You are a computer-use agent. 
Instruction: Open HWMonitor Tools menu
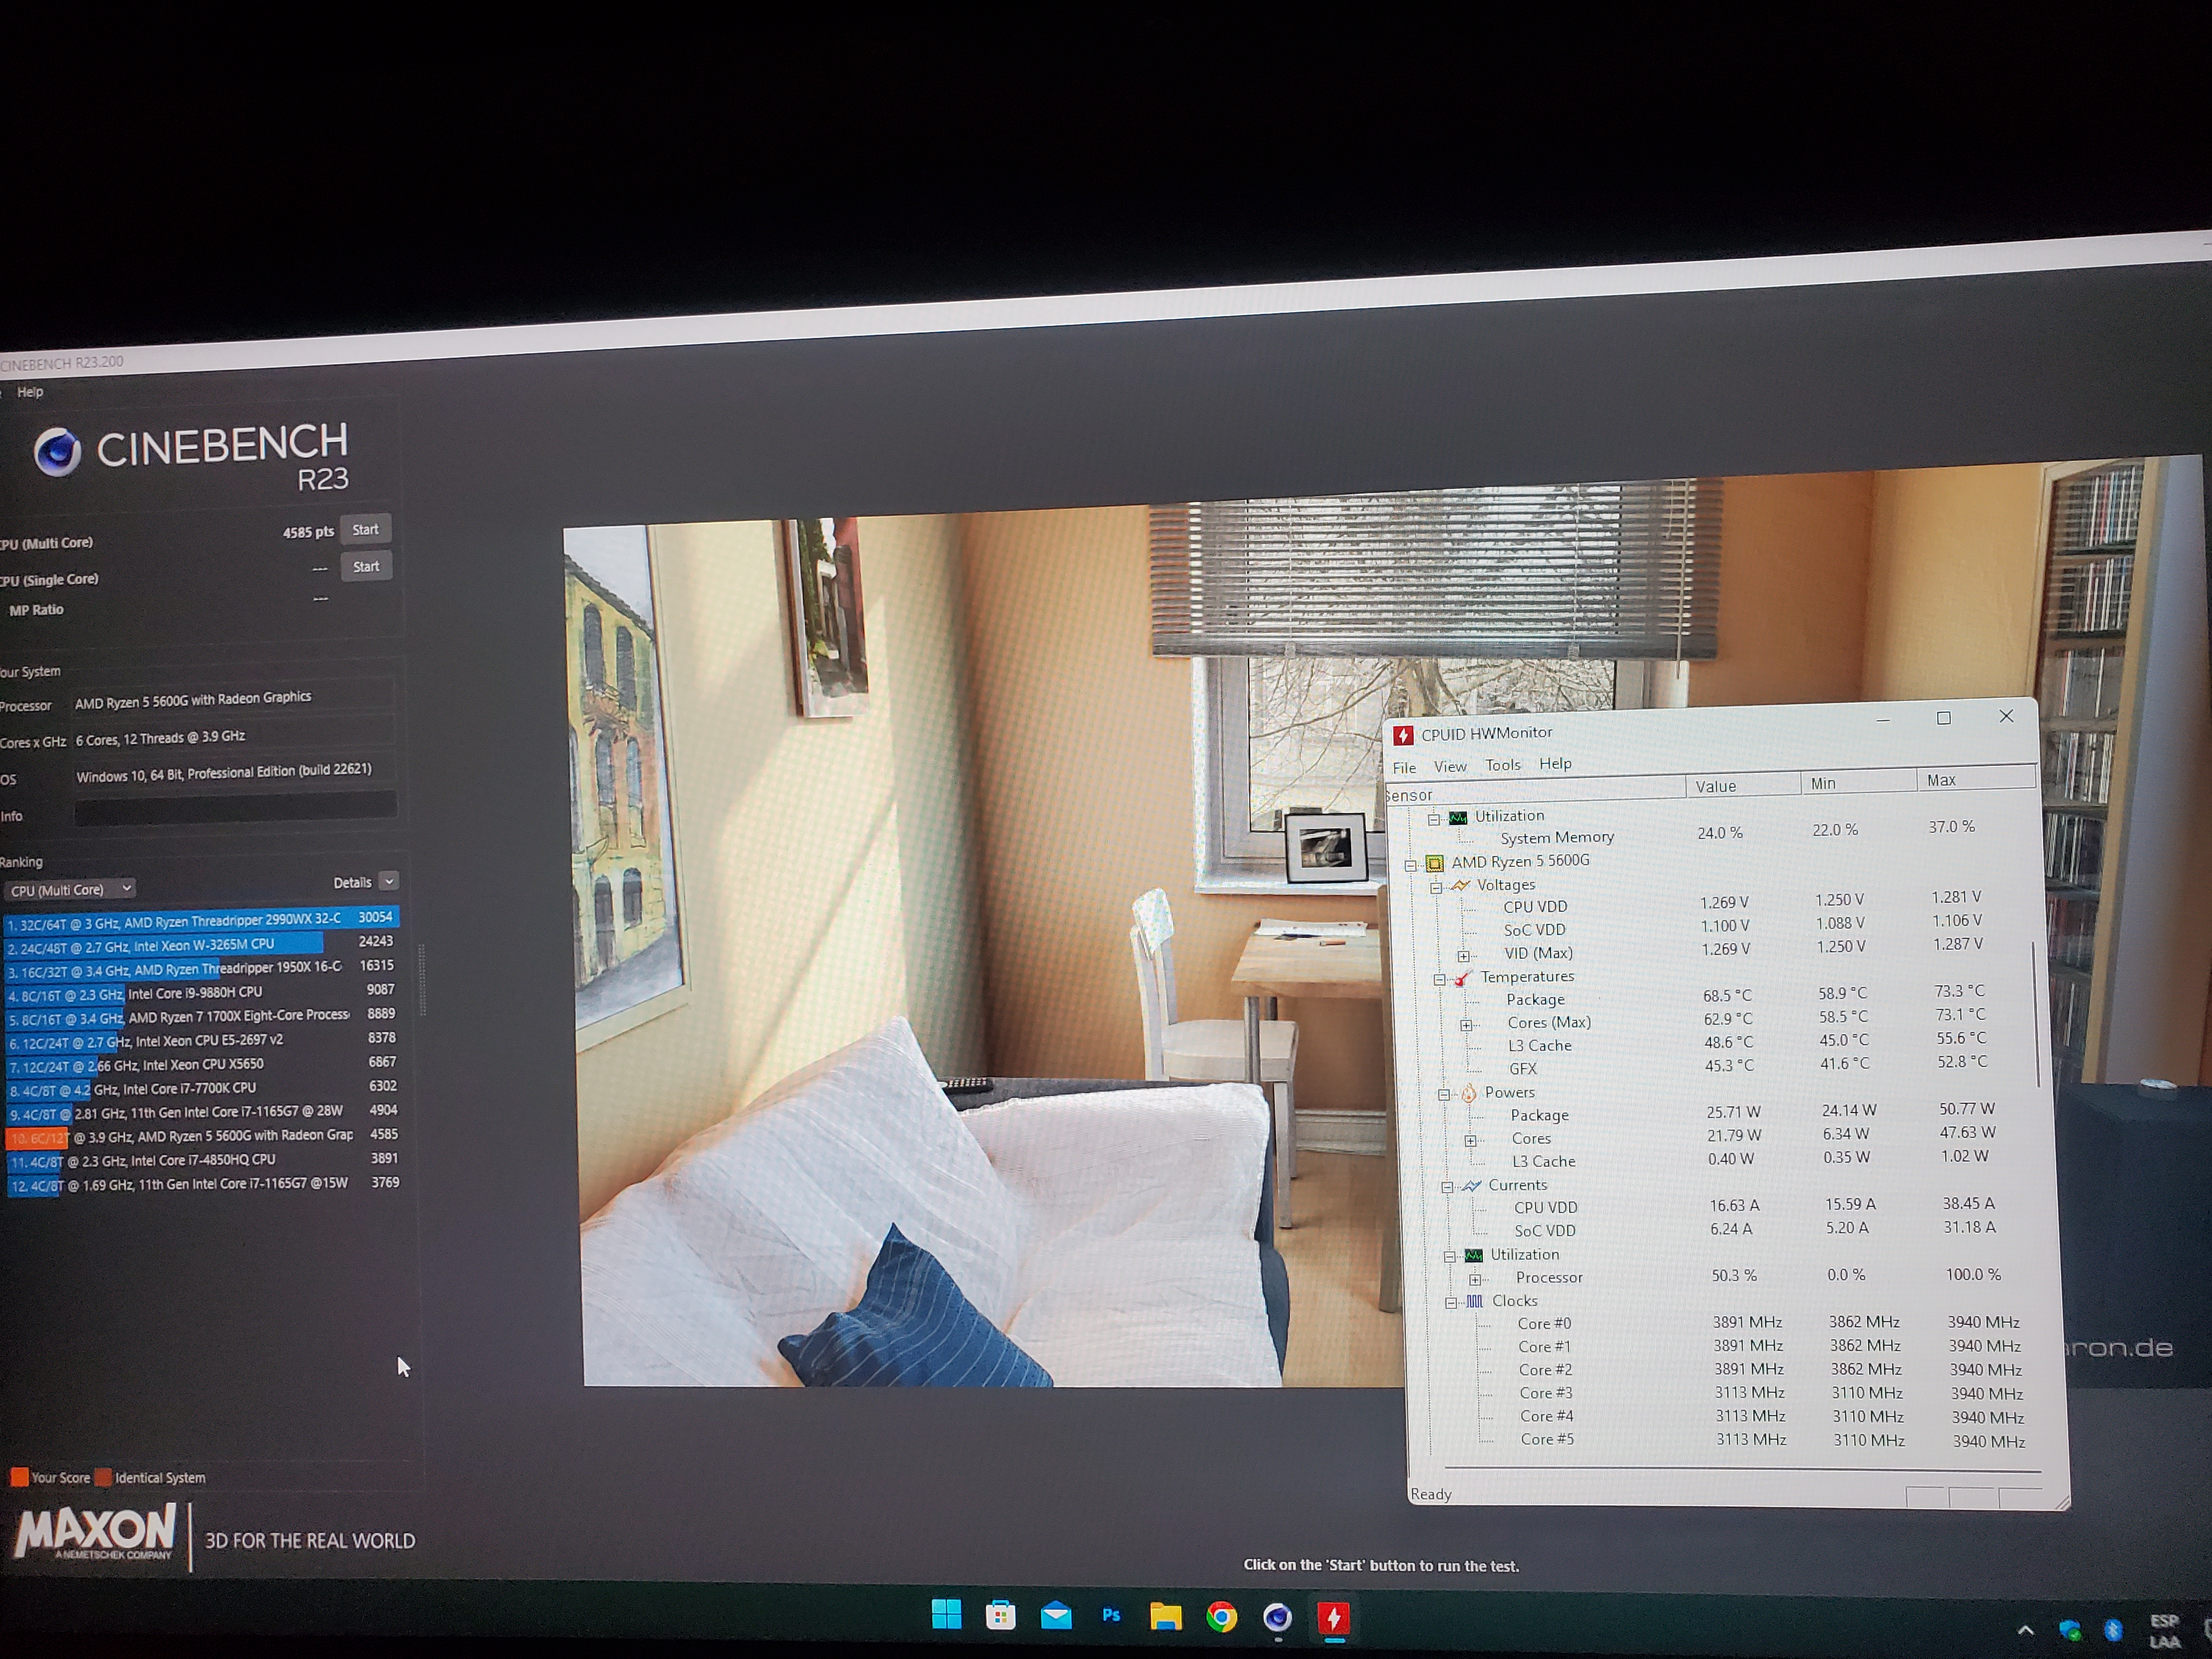point(1503,765)
